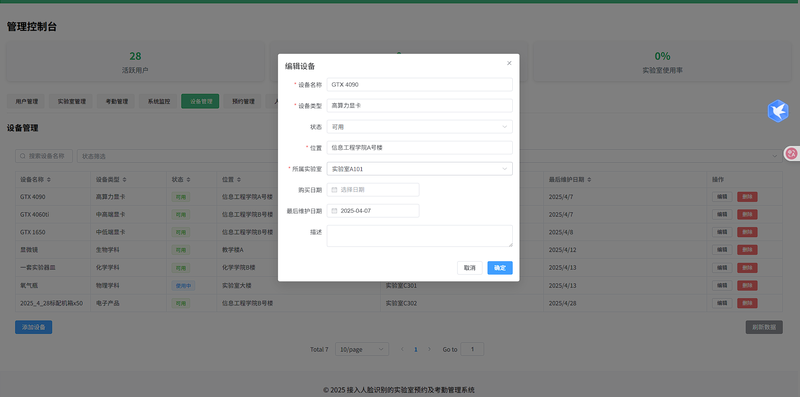This screenshot has height=397, width=800.
Task: Sort by 状态 column arrows
Action: (188, 180)
